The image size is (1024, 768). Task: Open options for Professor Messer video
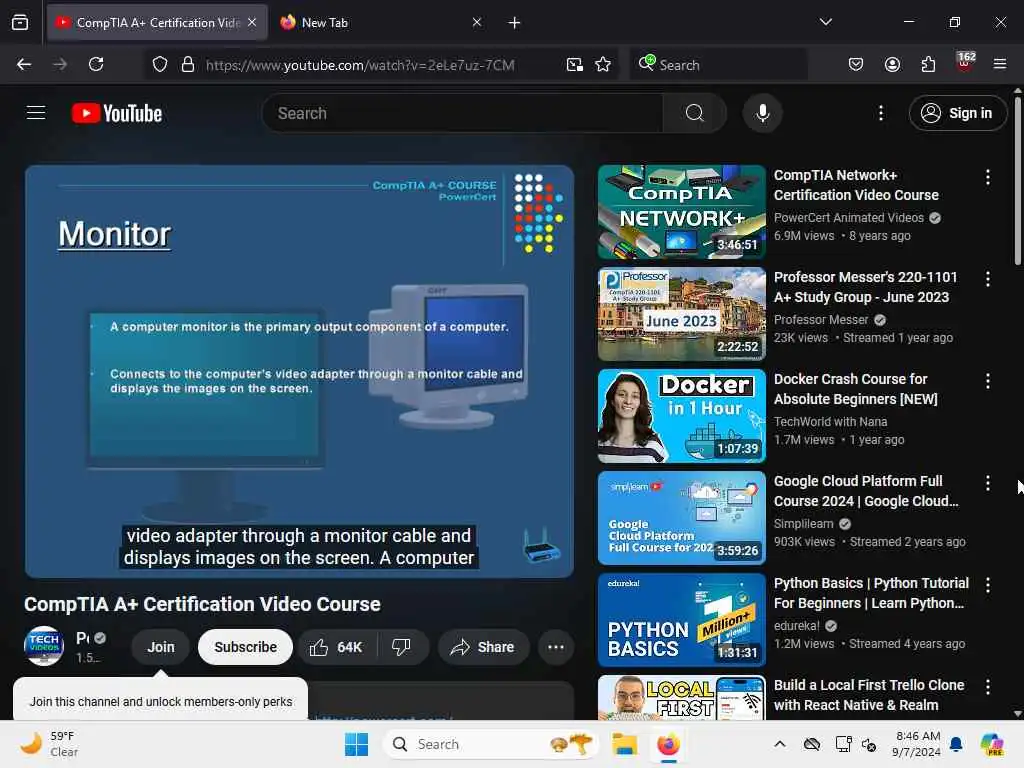click(x=987, y=279)
